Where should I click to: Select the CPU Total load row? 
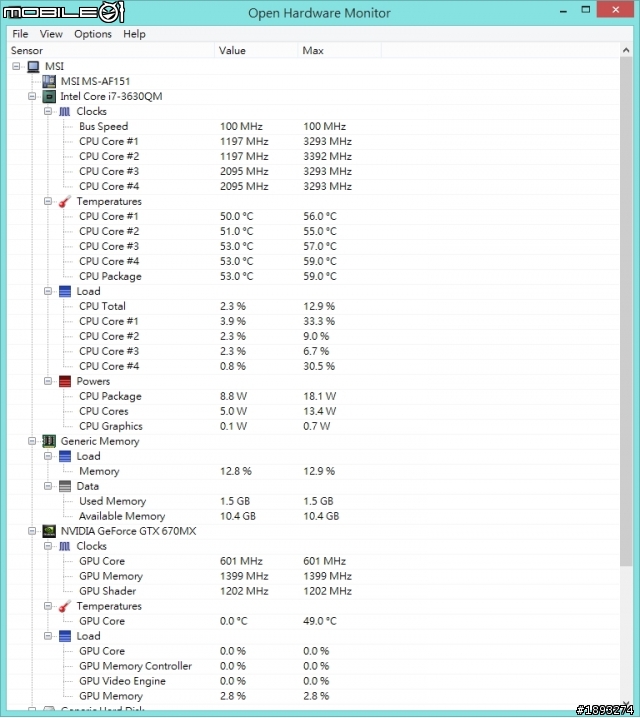[x=314, y=306]
